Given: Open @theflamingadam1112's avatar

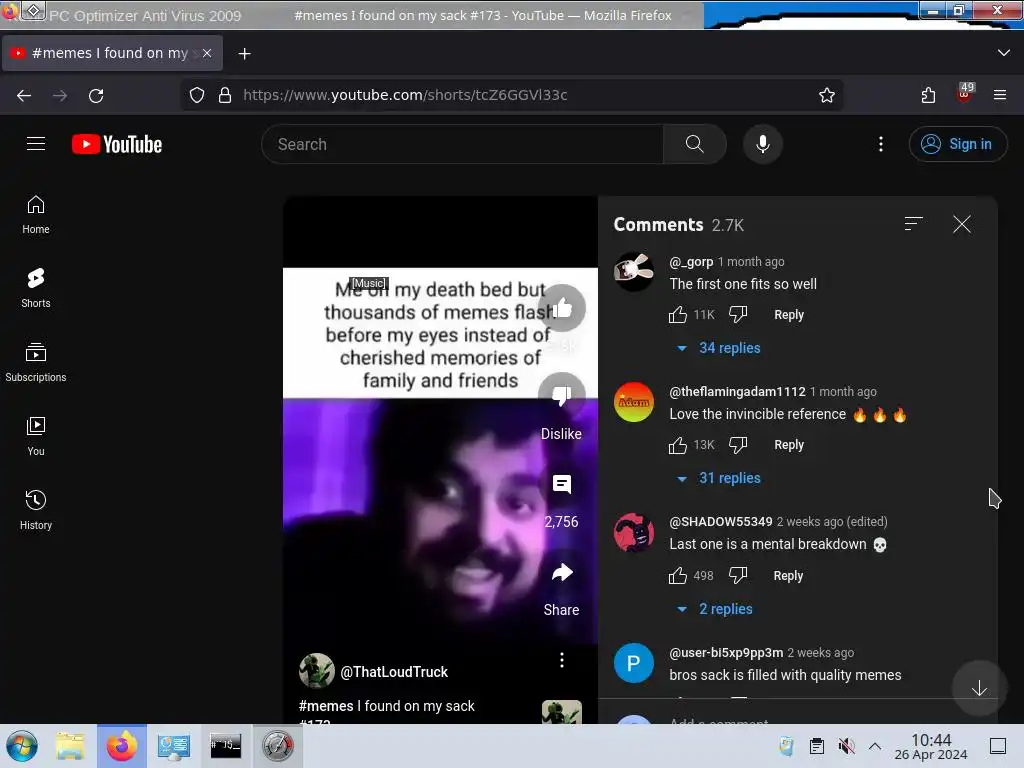Looking at the screenshot, I should 633,402.
